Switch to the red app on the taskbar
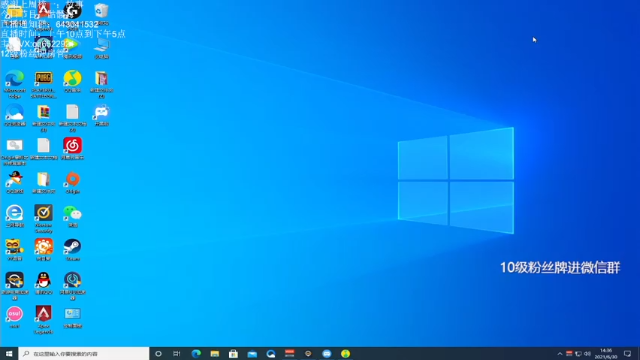The image size is (640, 360). click(x=289, y=353)
